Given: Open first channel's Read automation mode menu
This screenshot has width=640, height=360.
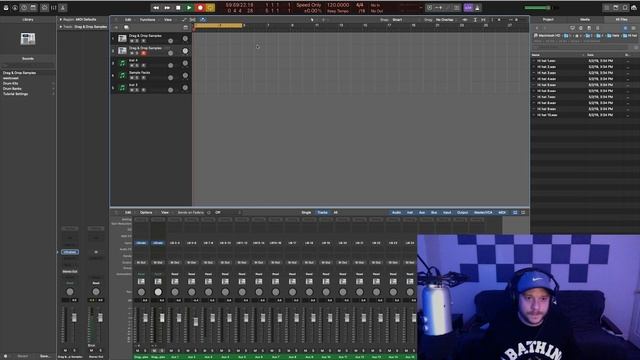Looking at the screenshot, I should pyautogui.click(x=141, y=274).
